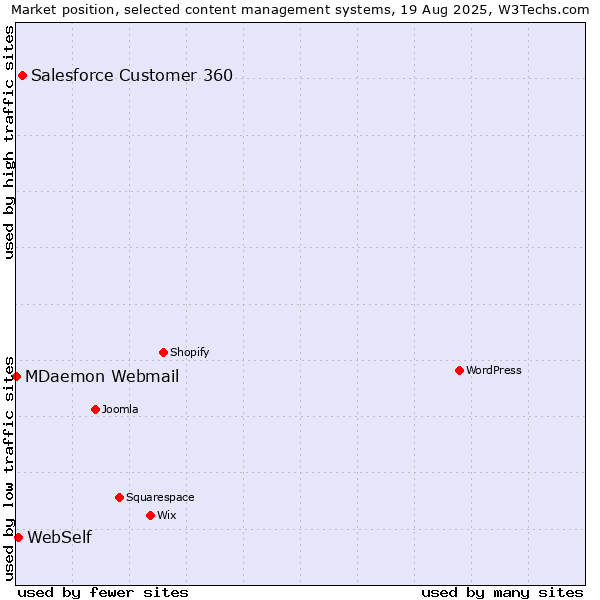Viewport: 600px width, 600px height.
Task: Click the Wix red data point
Action: pos(150,515)
